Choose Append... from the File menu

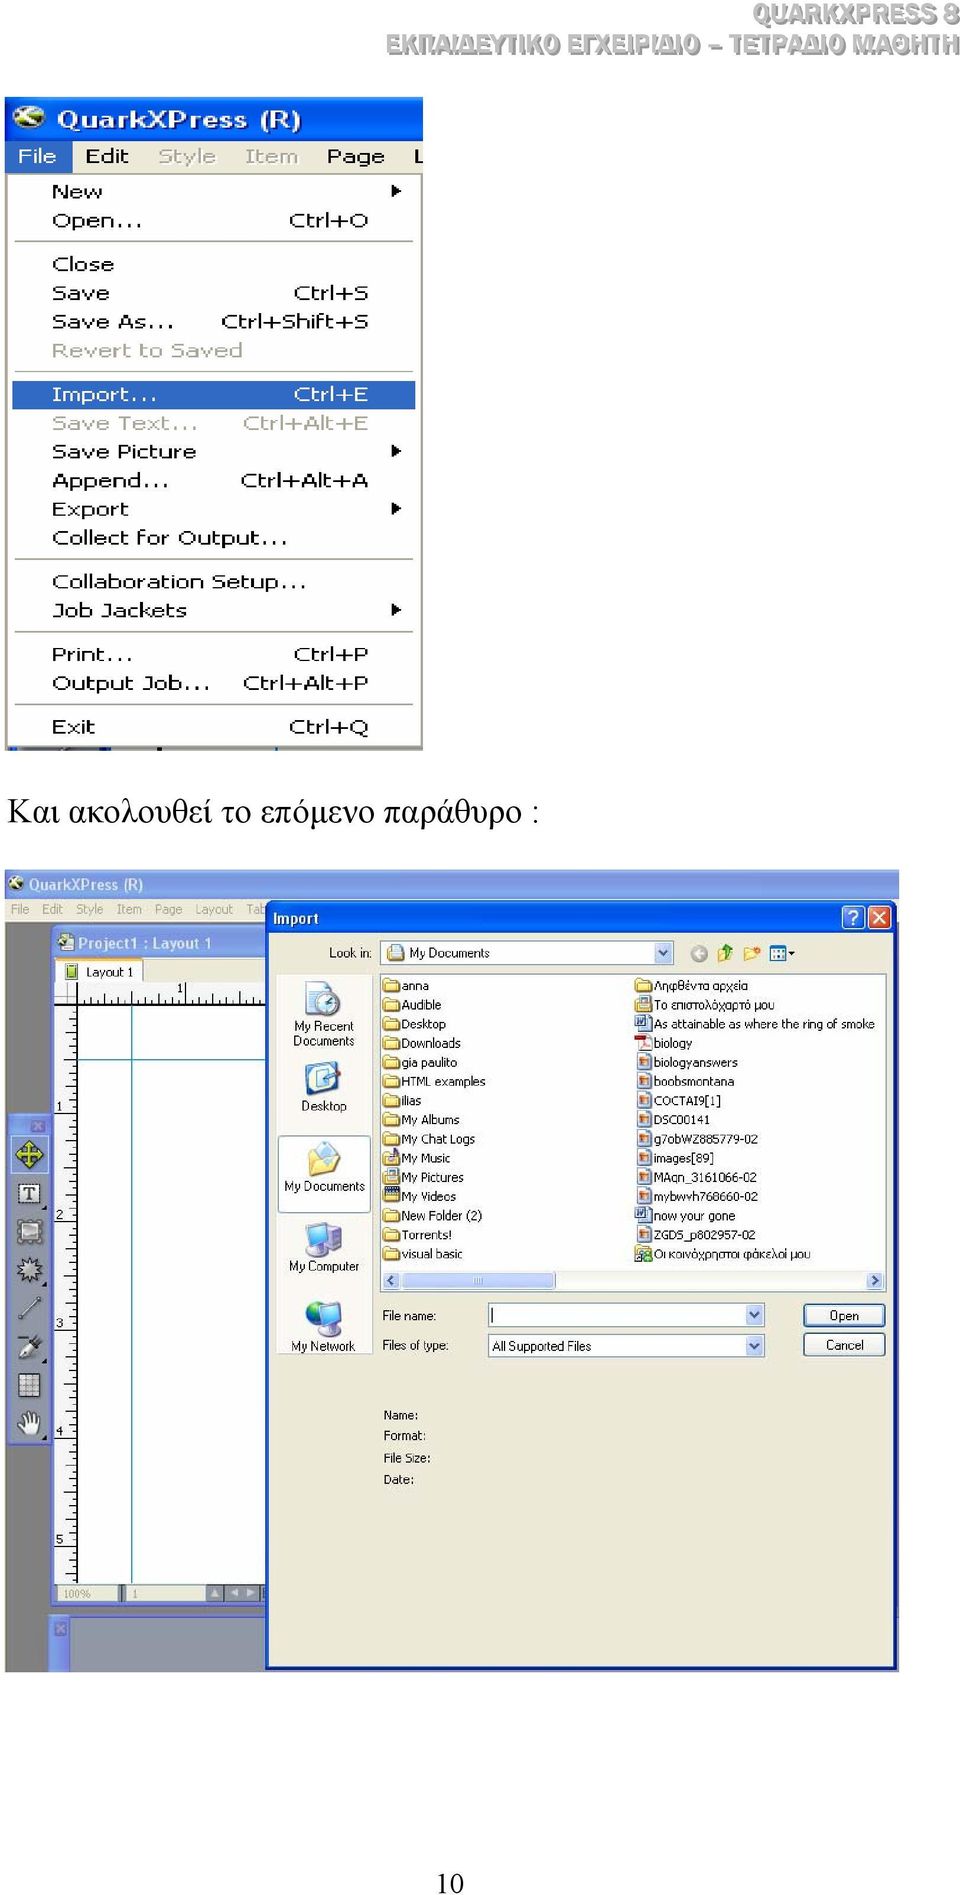coord(213,481)
